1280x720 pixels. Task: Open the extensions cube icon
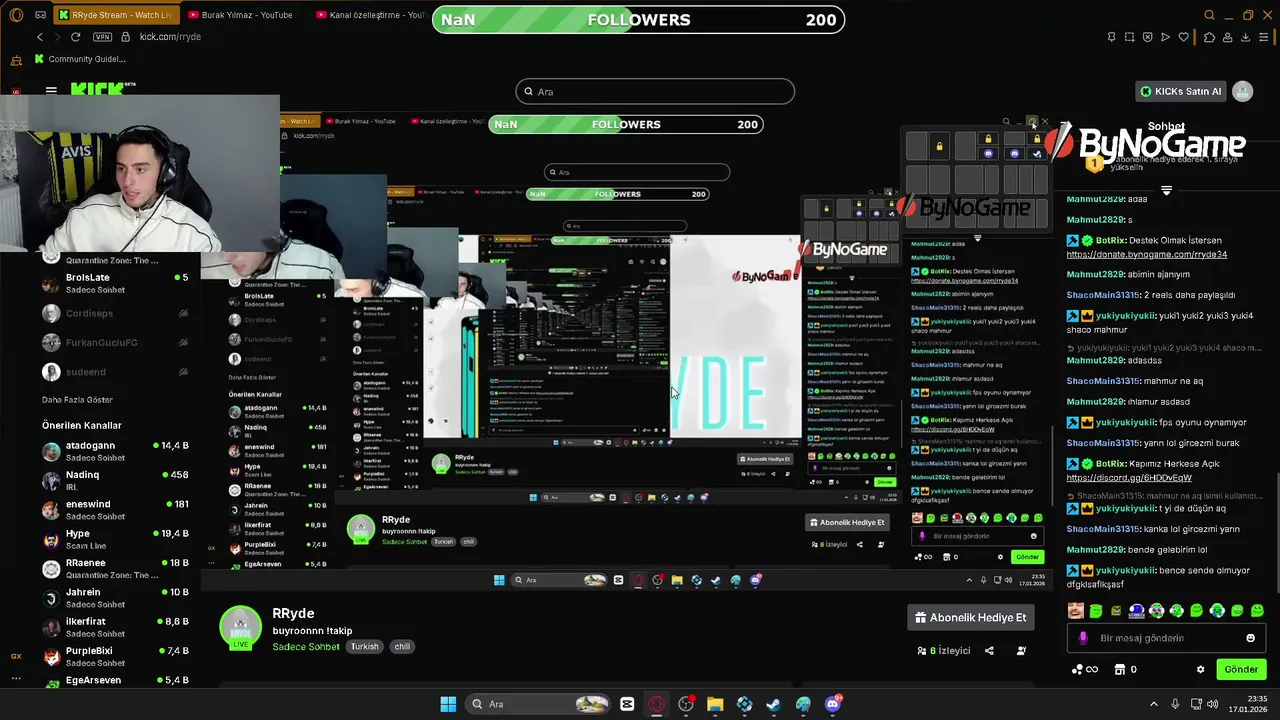(x=1209, y=37)
